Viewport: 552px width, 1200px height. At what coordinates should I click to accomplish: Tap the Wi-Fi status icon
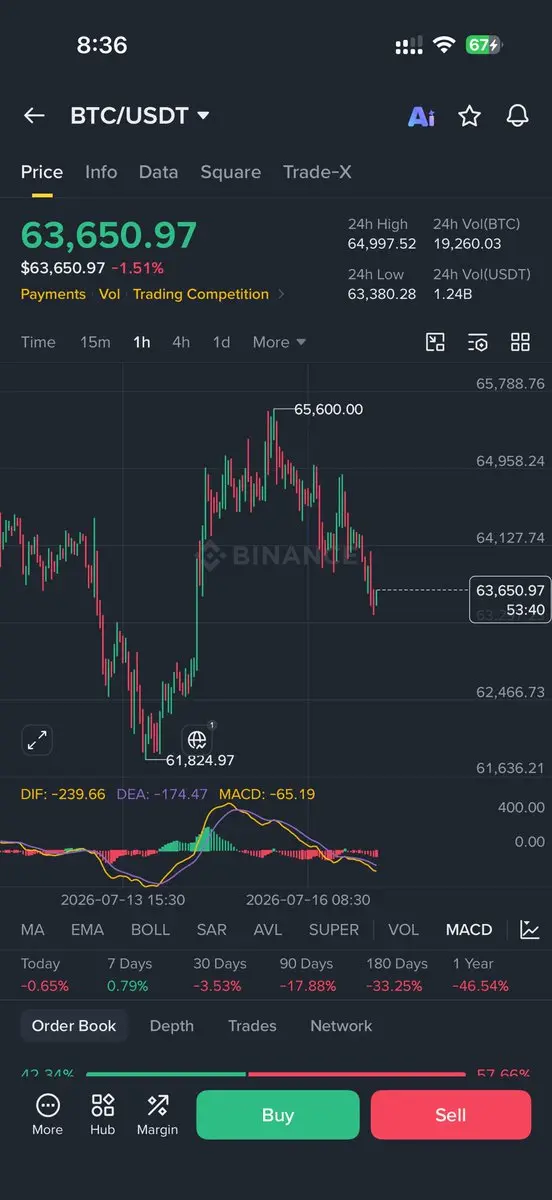(443, 45)
